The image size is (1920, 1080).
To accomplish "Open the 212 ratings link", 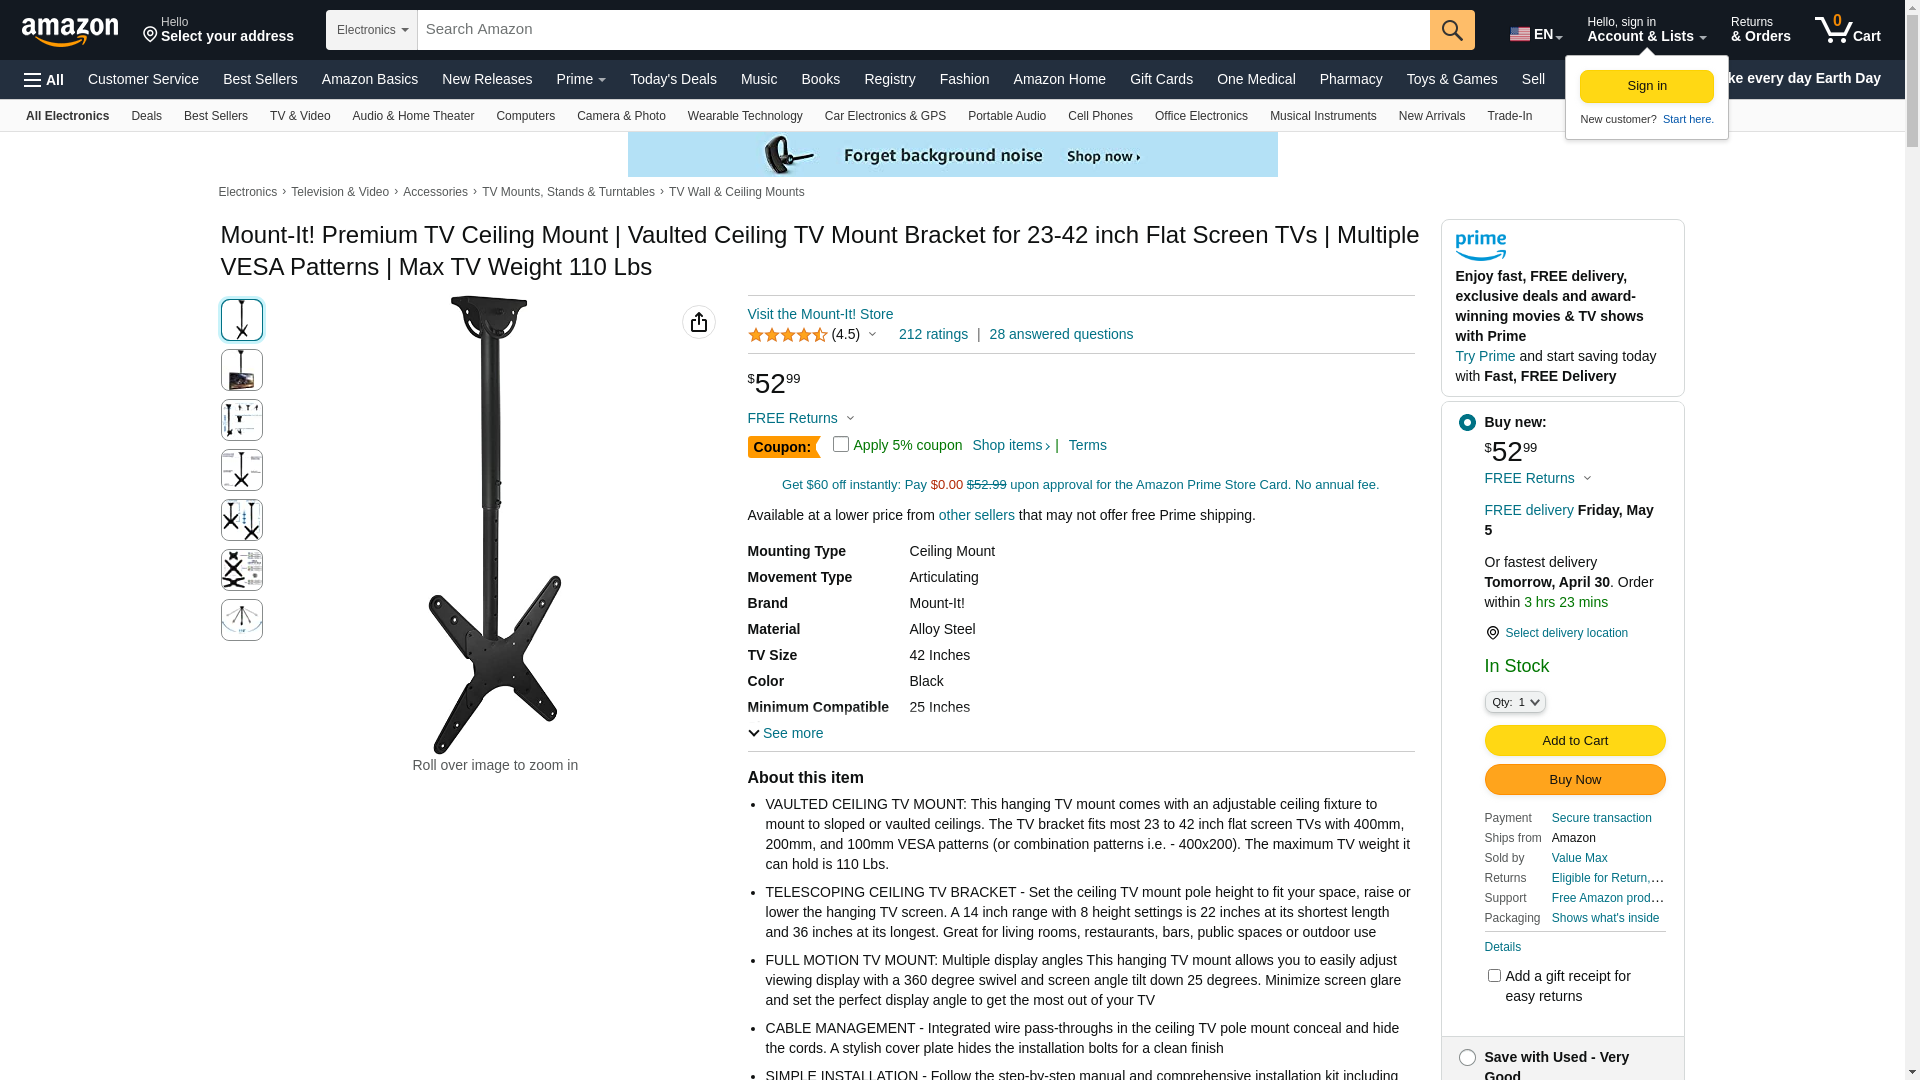I will [933, 334].
